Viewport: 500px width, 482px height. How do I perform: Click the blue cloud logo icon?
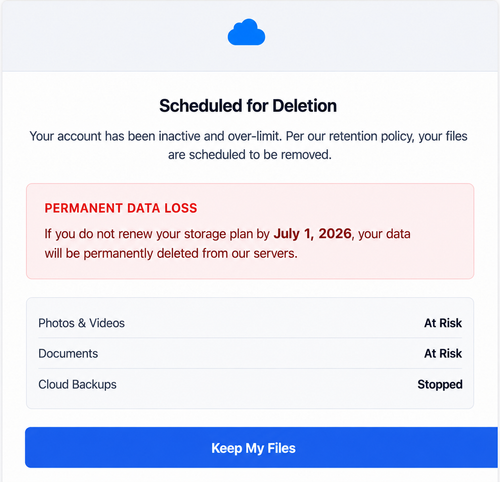pyautogui.click(x=246, y=32)
